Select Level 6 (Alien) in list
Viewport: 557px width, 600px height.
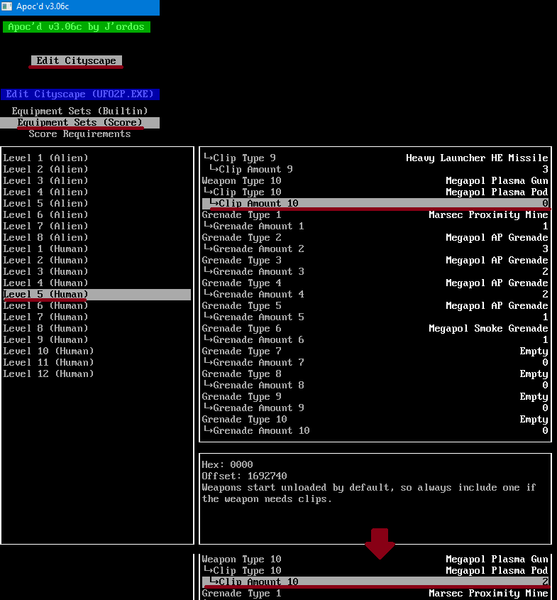tap(46, 215)
